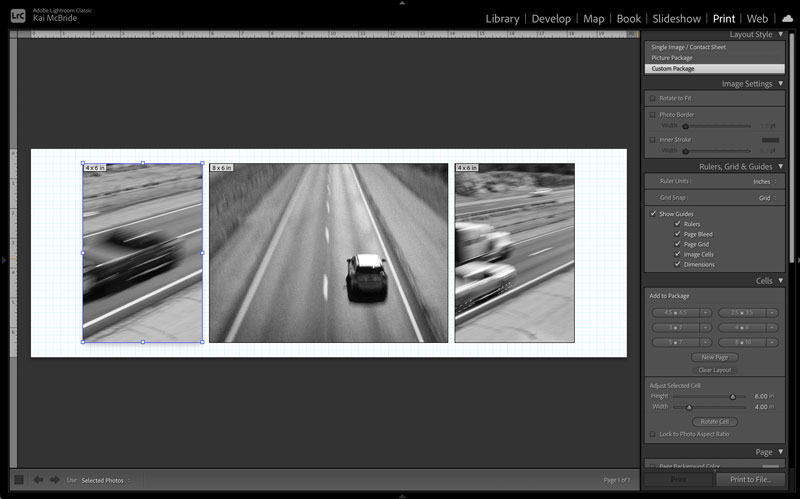Click the New Page button
This screenshot has width=800, height=499.
pyautogui.click(x=714, y=357)
